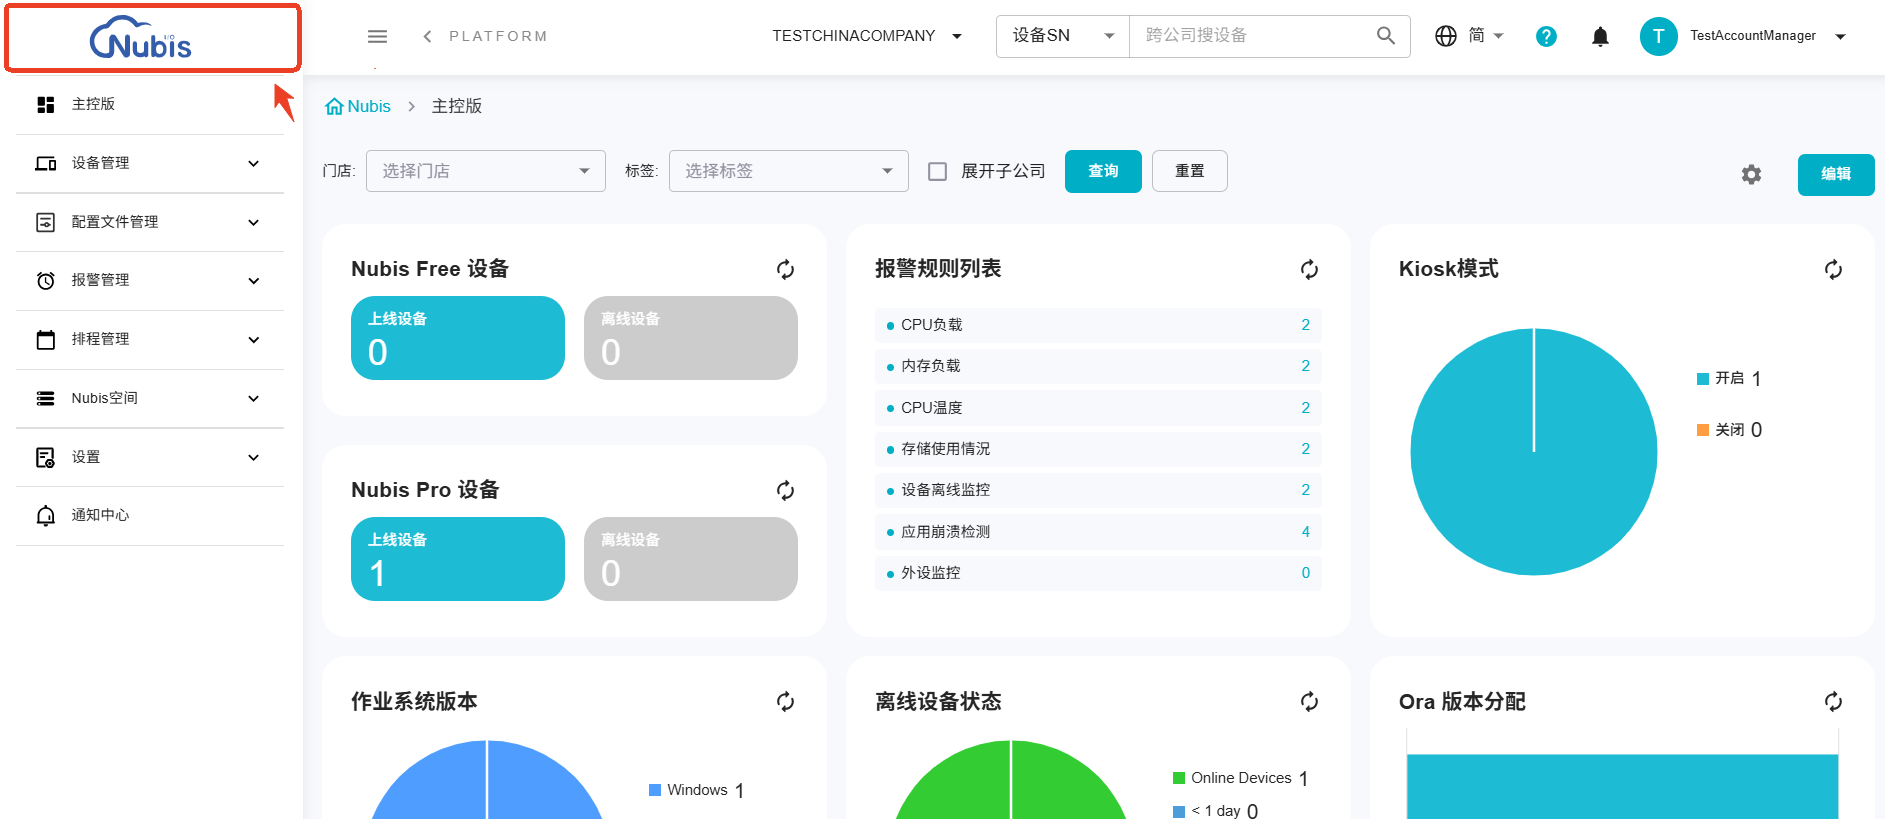Click the 设备管理 device icon

pyautogui.click(x=46, y=163)
